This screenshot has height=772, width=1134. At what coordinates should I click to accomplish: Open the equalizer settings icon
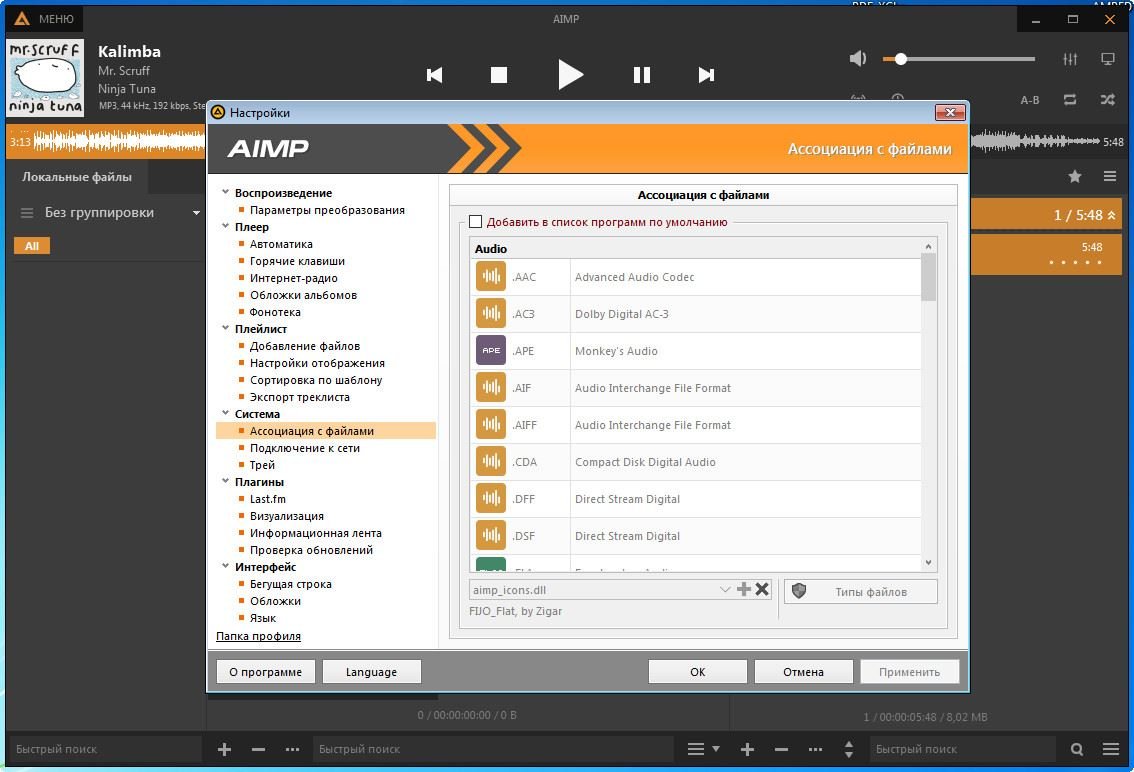1070,59
